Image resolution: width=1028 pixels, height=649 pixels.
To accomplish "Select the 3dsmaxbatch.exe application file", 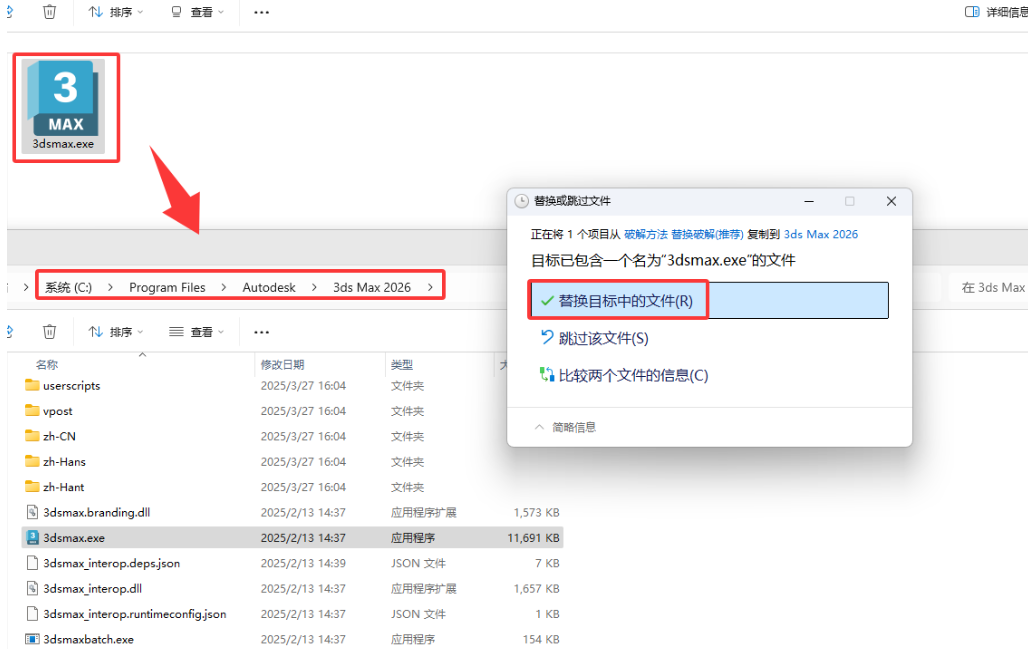I will pyautogui.click(x=88, y=639).
